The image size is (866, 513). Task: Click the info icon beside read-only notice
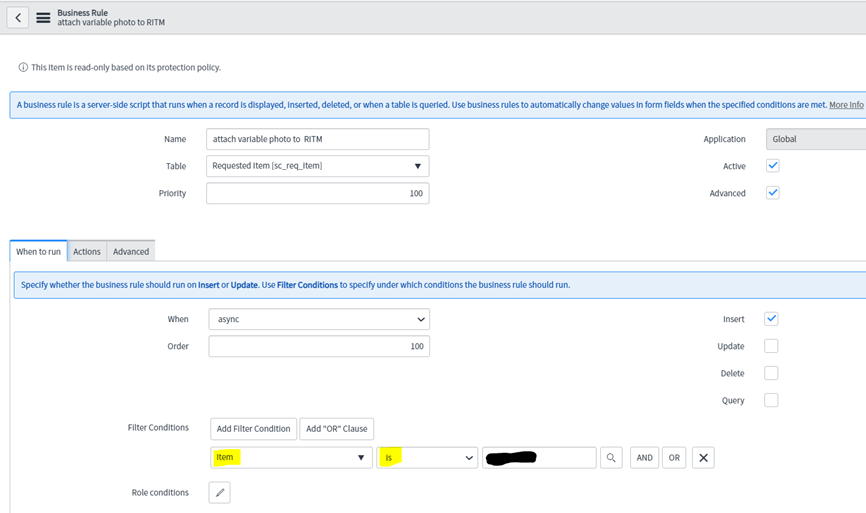click(23, 67)
